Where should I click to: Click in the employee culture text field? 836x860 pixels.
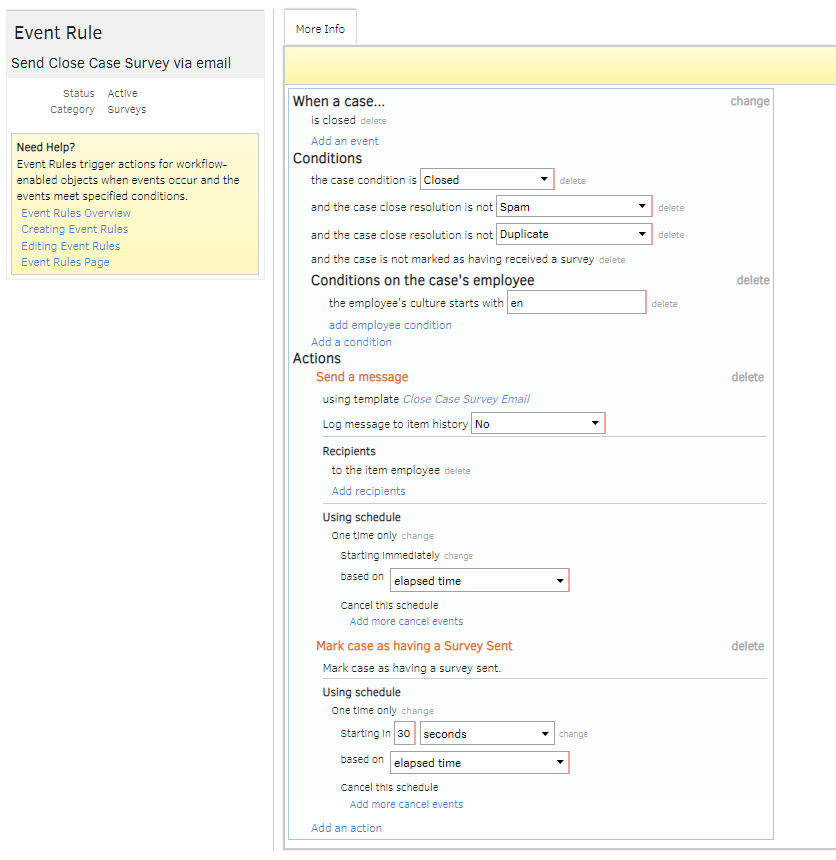pos(576,302)
